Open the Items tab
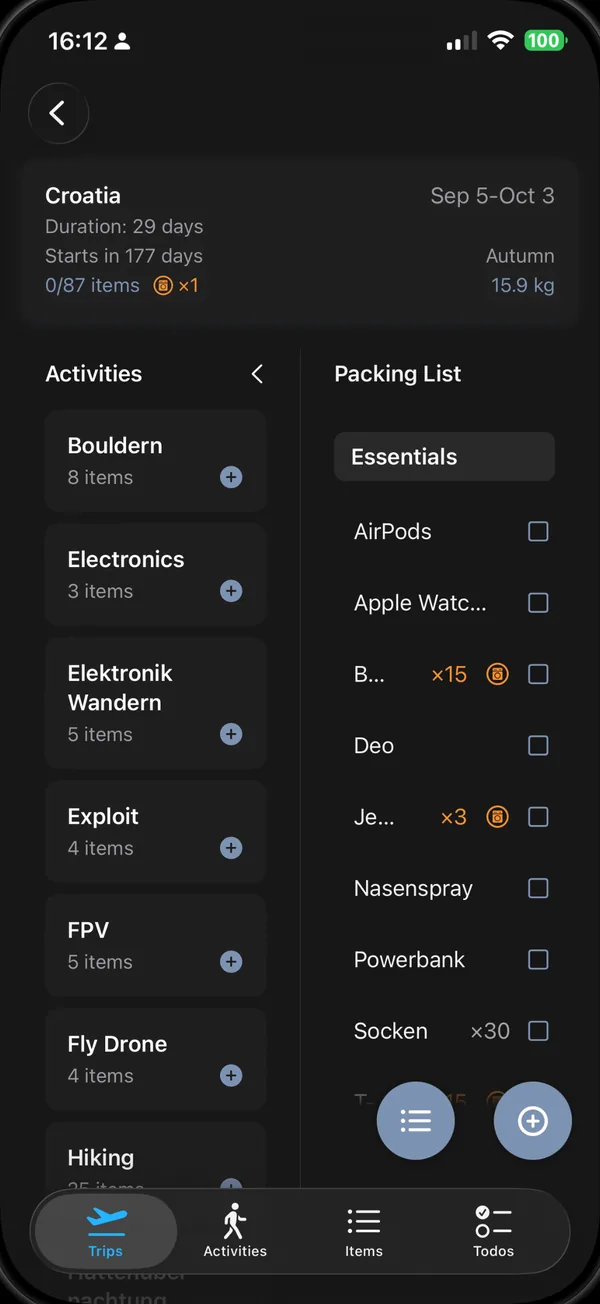600x1304 pixels. 364,1231
